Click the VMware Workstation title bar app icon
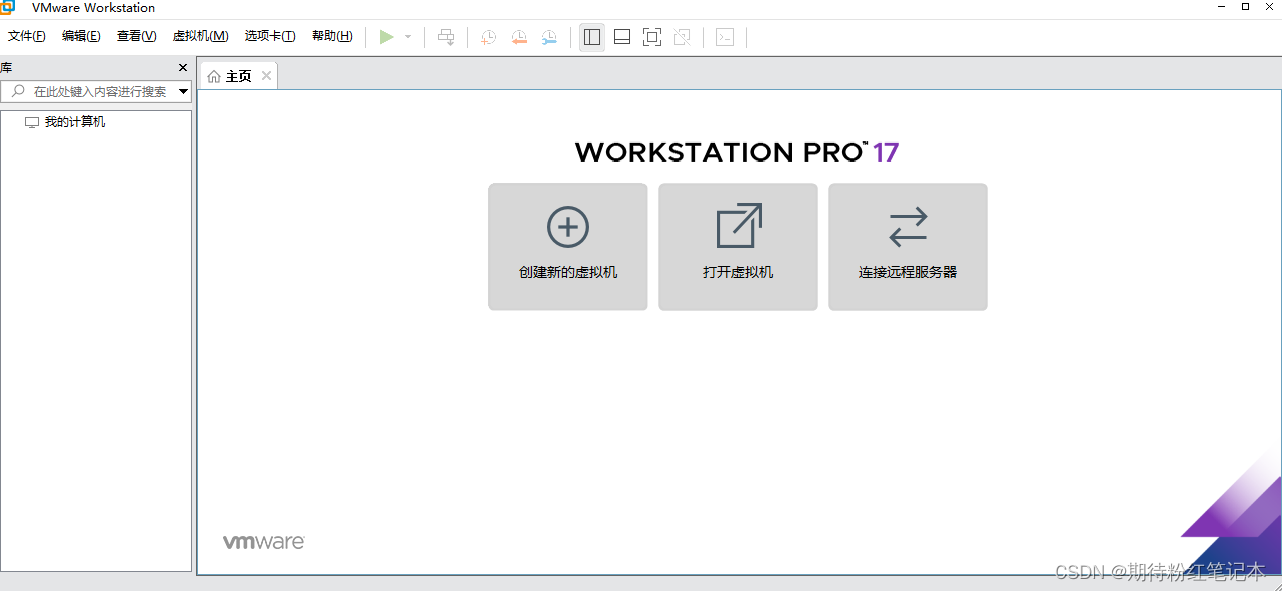The image size is (1282, 591). pos(7,7)
